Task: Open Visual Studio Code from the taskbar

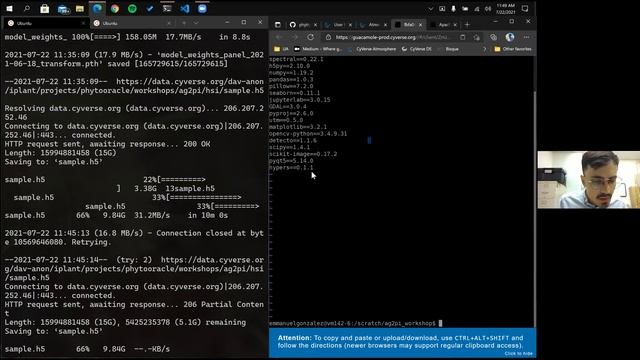Action: pyautogui.click(x=184, y=8)
